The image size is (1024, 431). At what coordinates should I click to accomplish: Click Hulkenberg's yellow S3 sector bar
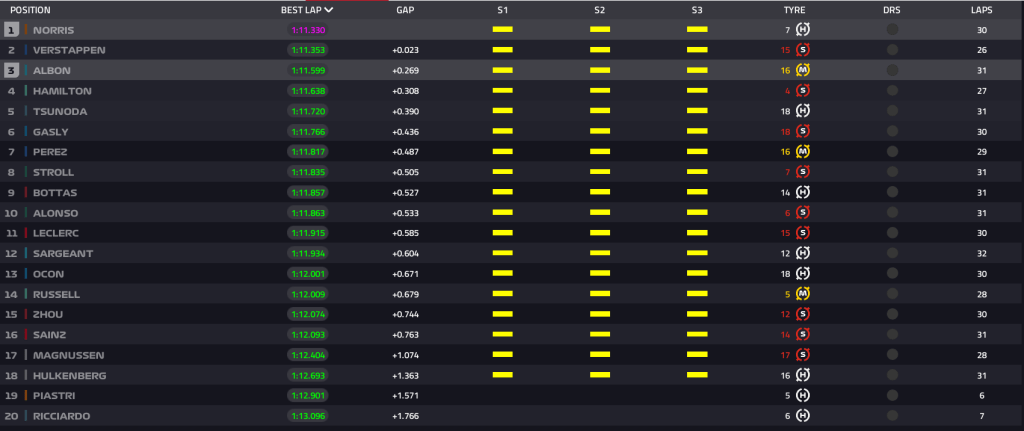pyautogui.click(x=697, y=375)
